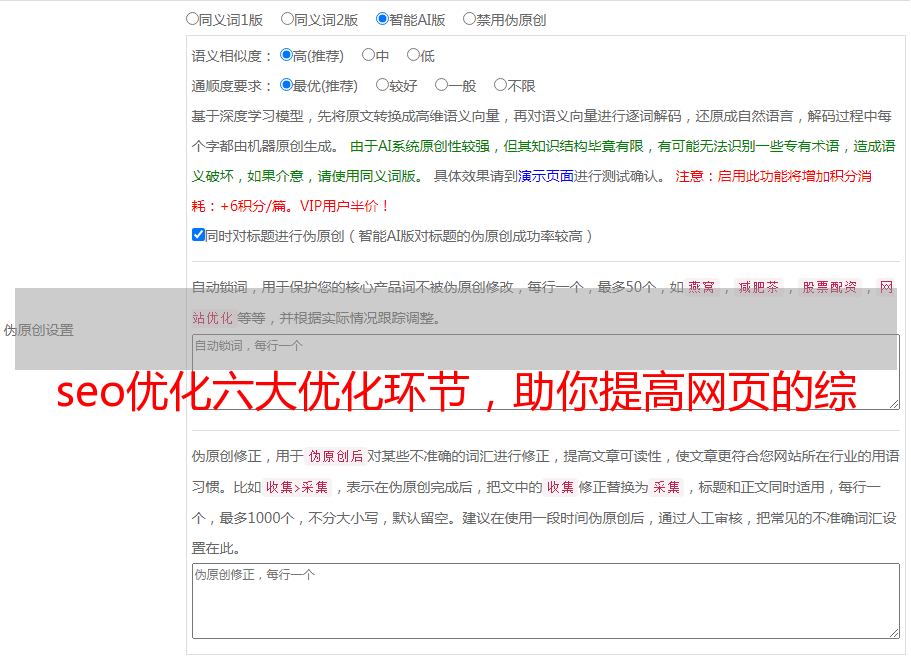This screenshot has height=658, width=911.
Task: Click the 收集>采集 example tag
Action: (x=297, y=488)
